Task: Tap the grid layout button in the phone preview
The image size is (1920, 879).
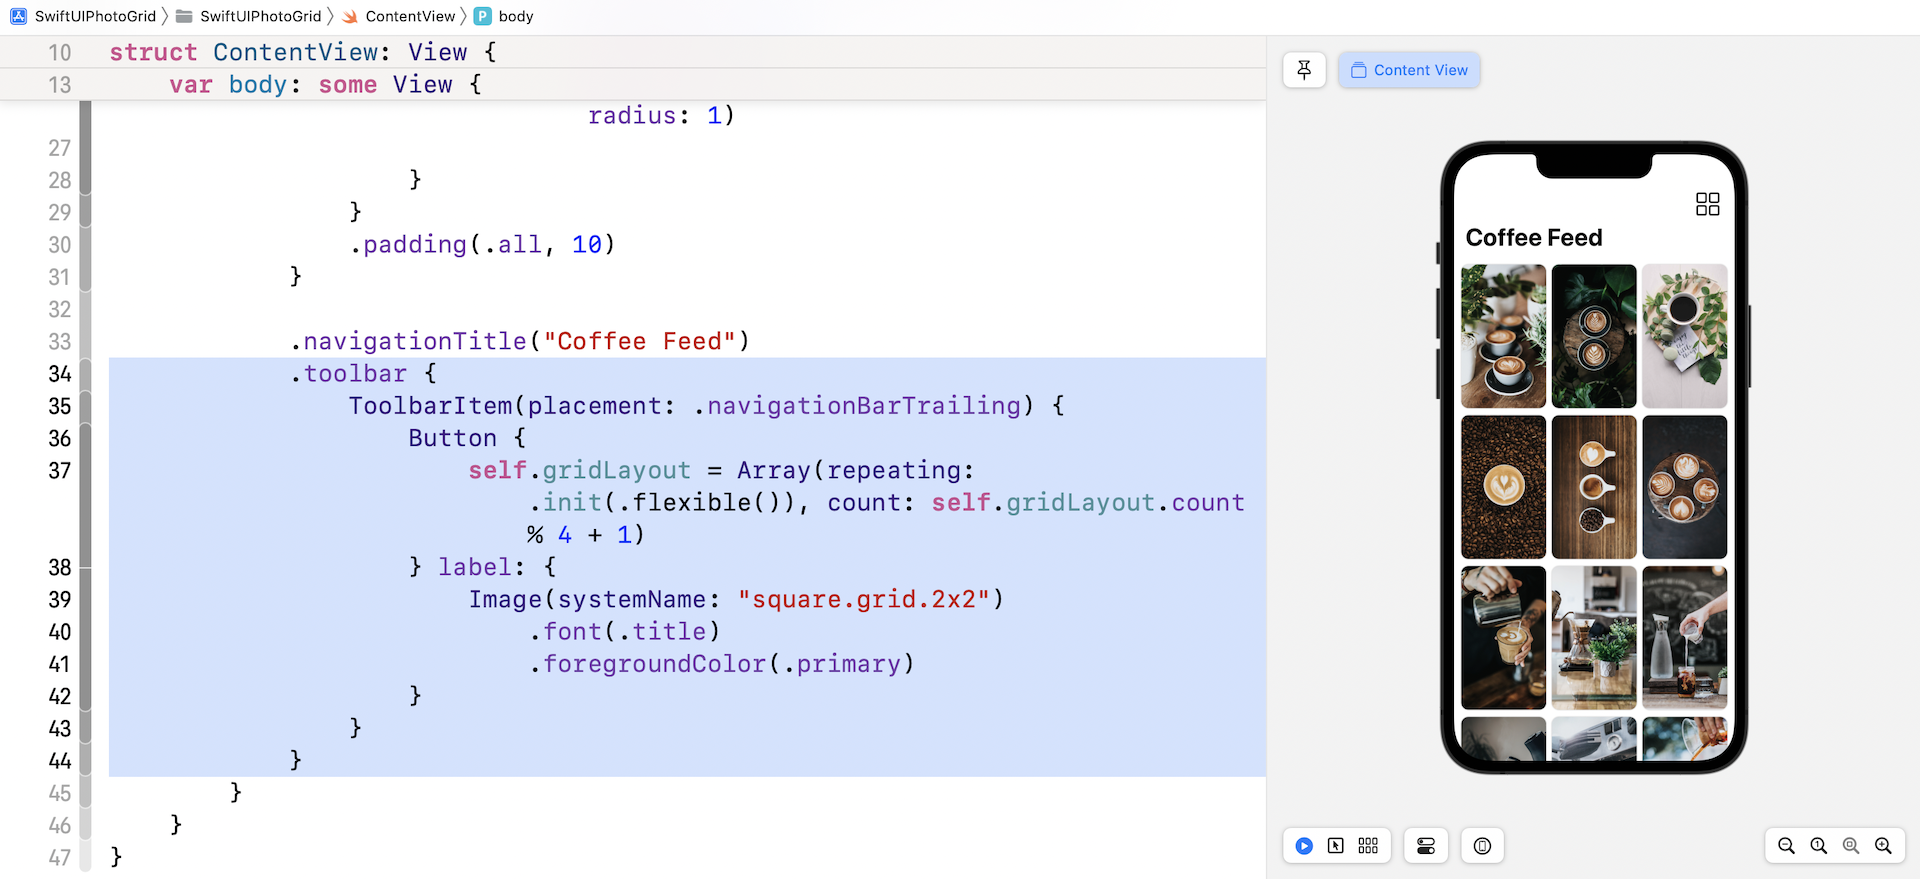Action: [x=1707, y=204]
